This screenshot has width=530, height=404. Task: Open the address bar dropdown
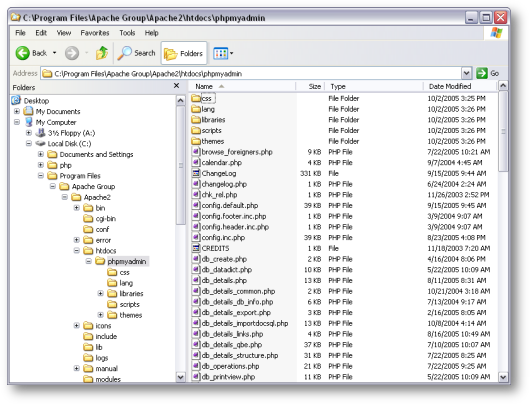pyautogui.click(x=466, y=73)
